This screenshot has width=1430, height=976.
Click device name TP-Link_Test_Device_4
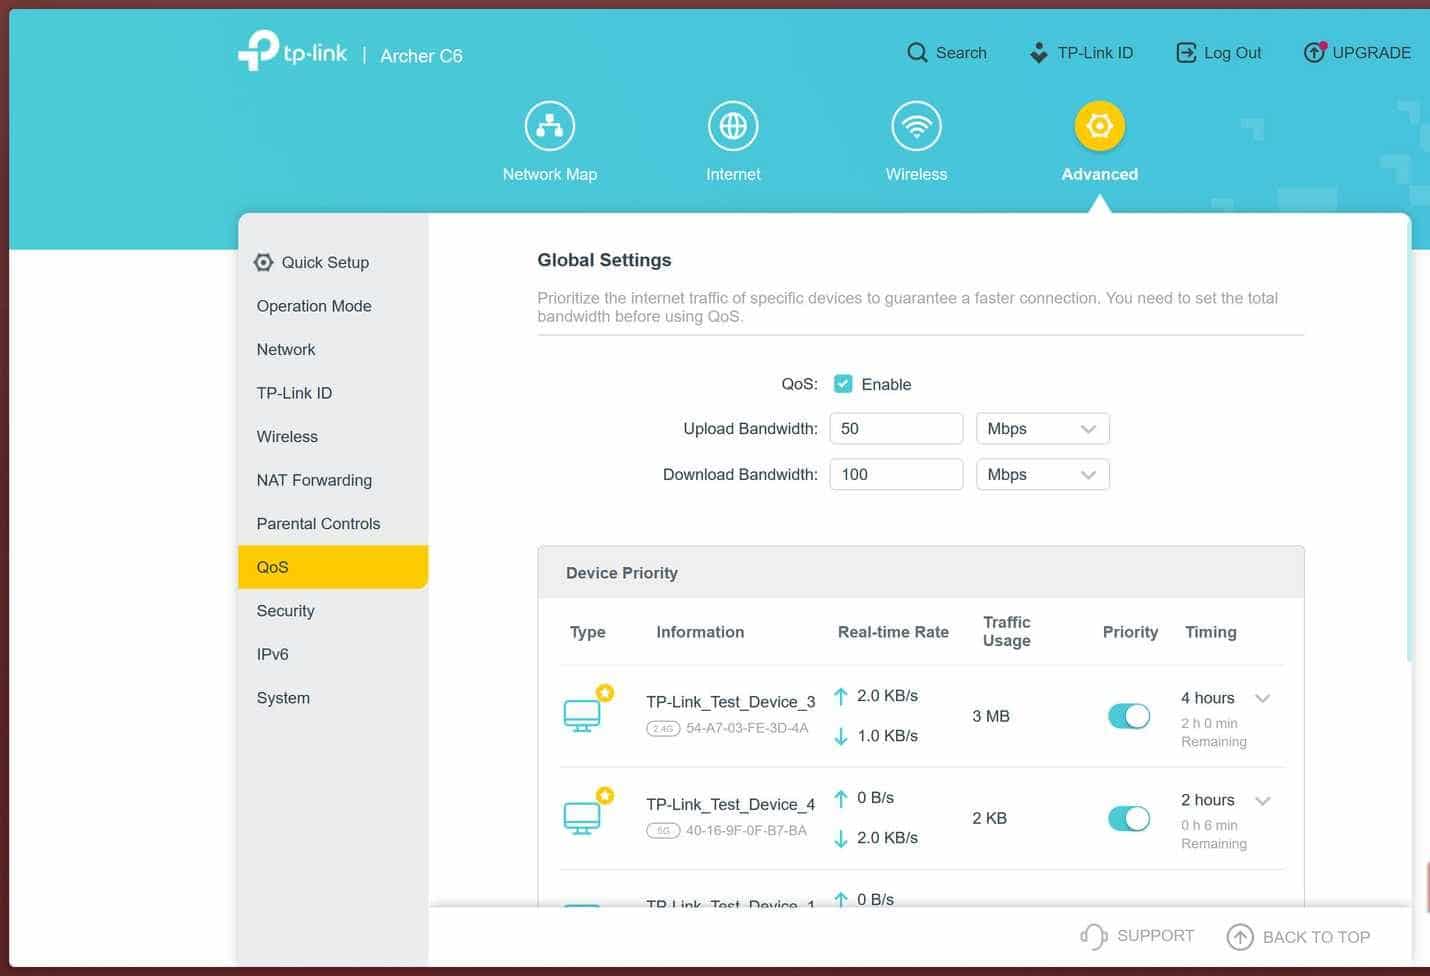(x=730, y=804)
